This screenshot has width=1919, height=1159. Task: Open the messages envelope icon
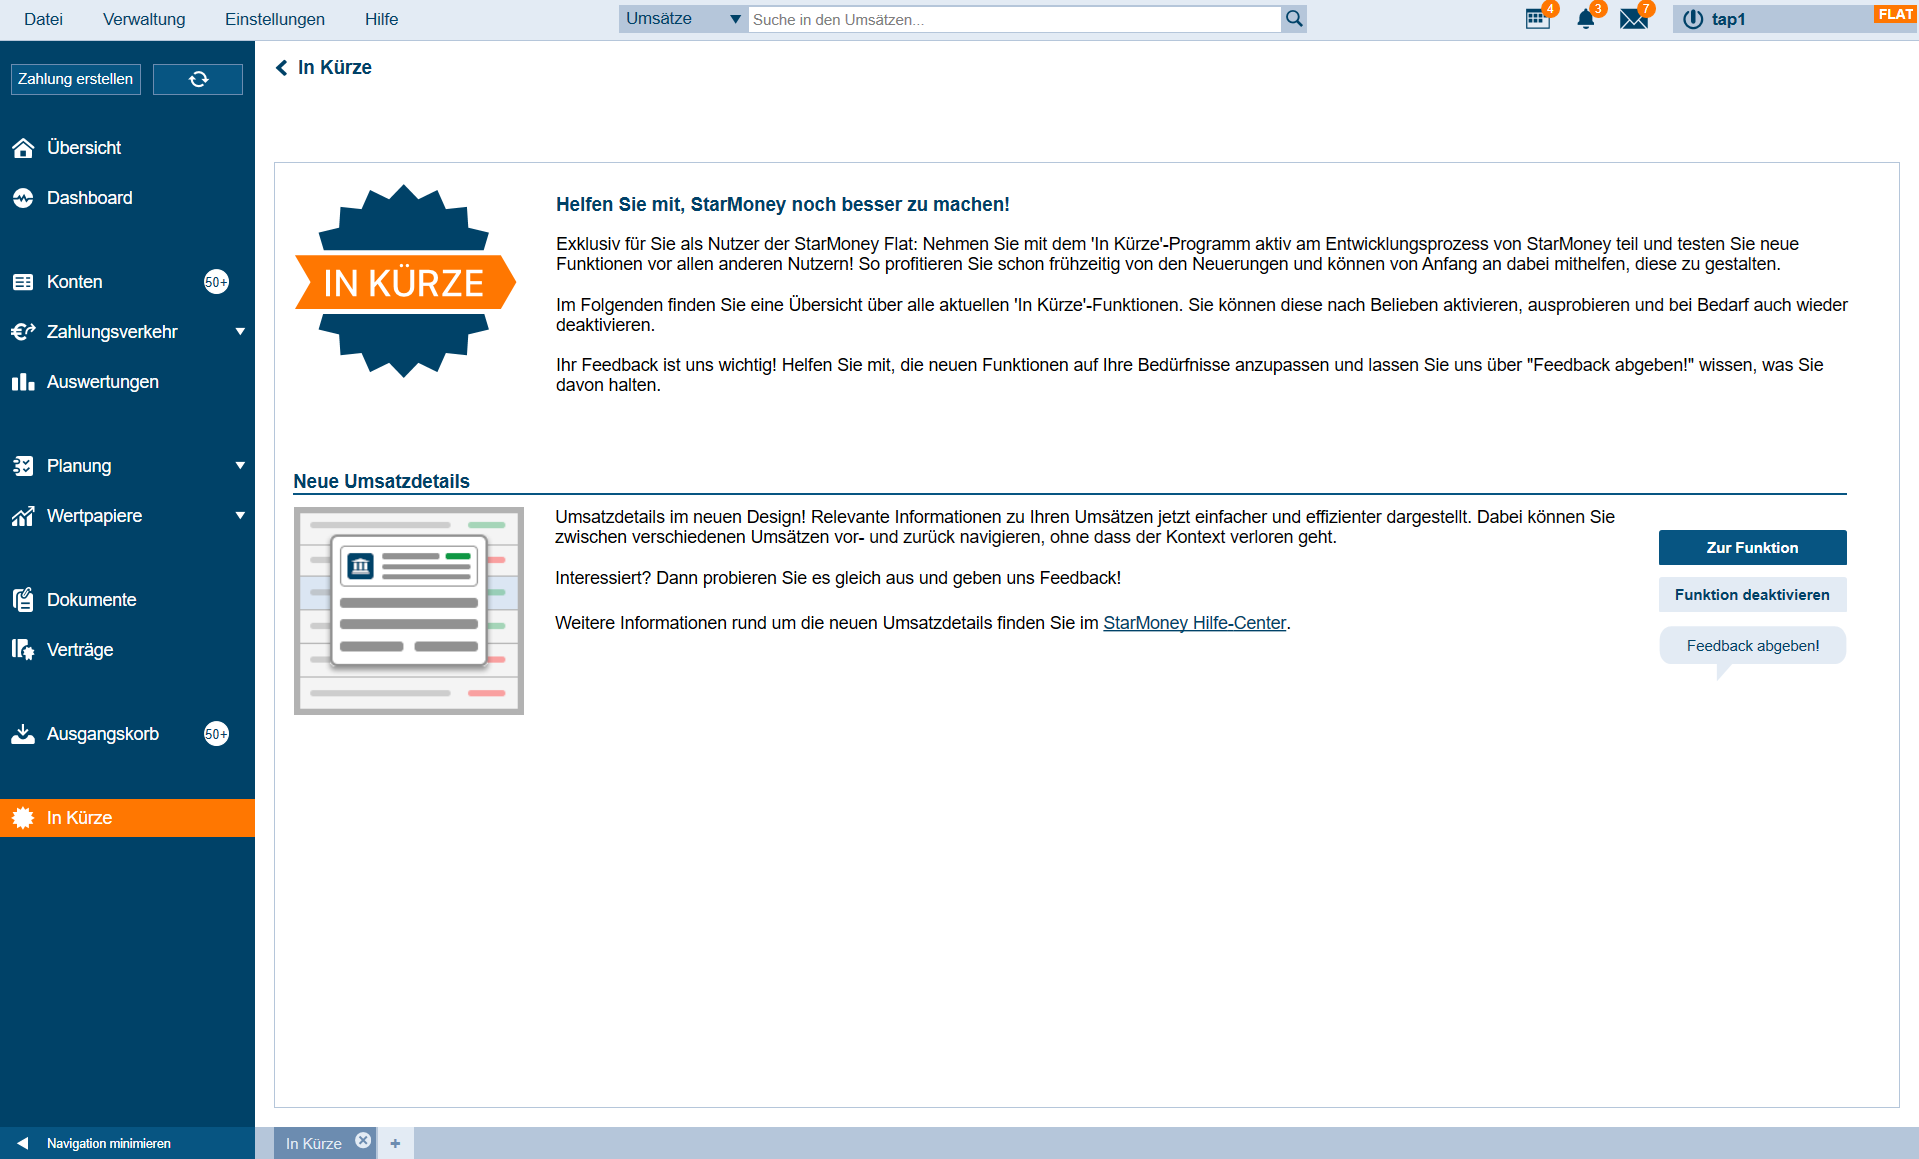pos(1633,19)
